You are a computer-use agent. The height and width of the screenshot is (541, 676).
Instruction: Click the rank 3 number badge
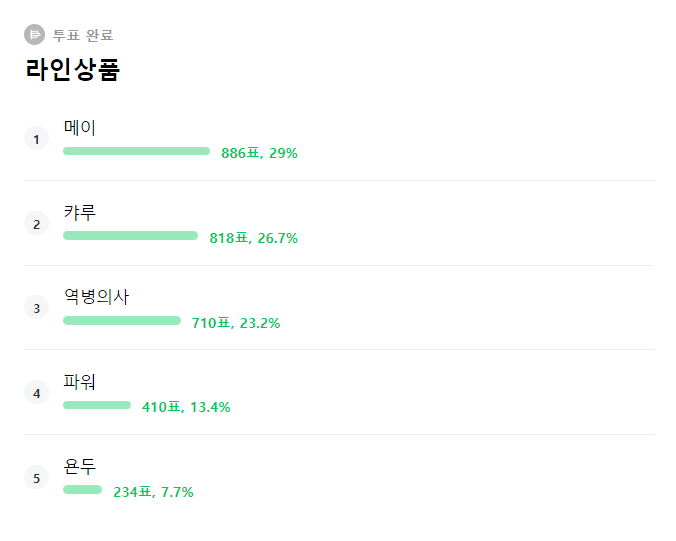36,308
